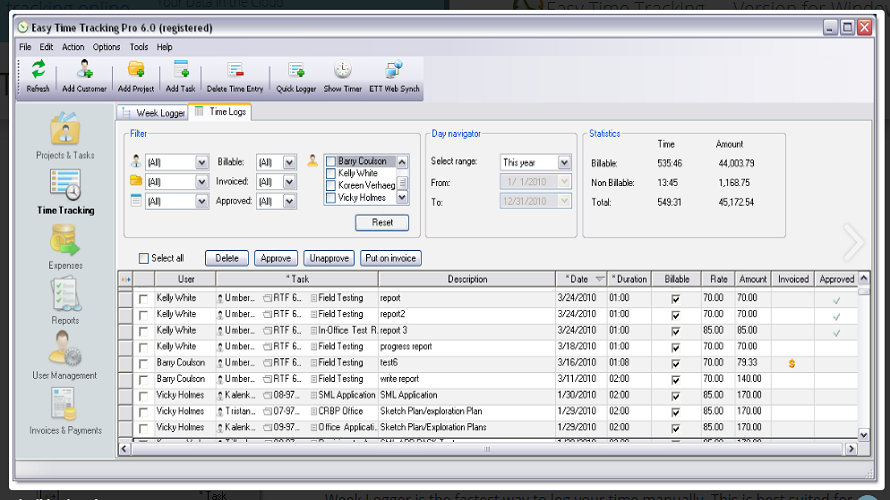
Task: Click the column chooser icon in table header
Action: (x=125, y=279)
